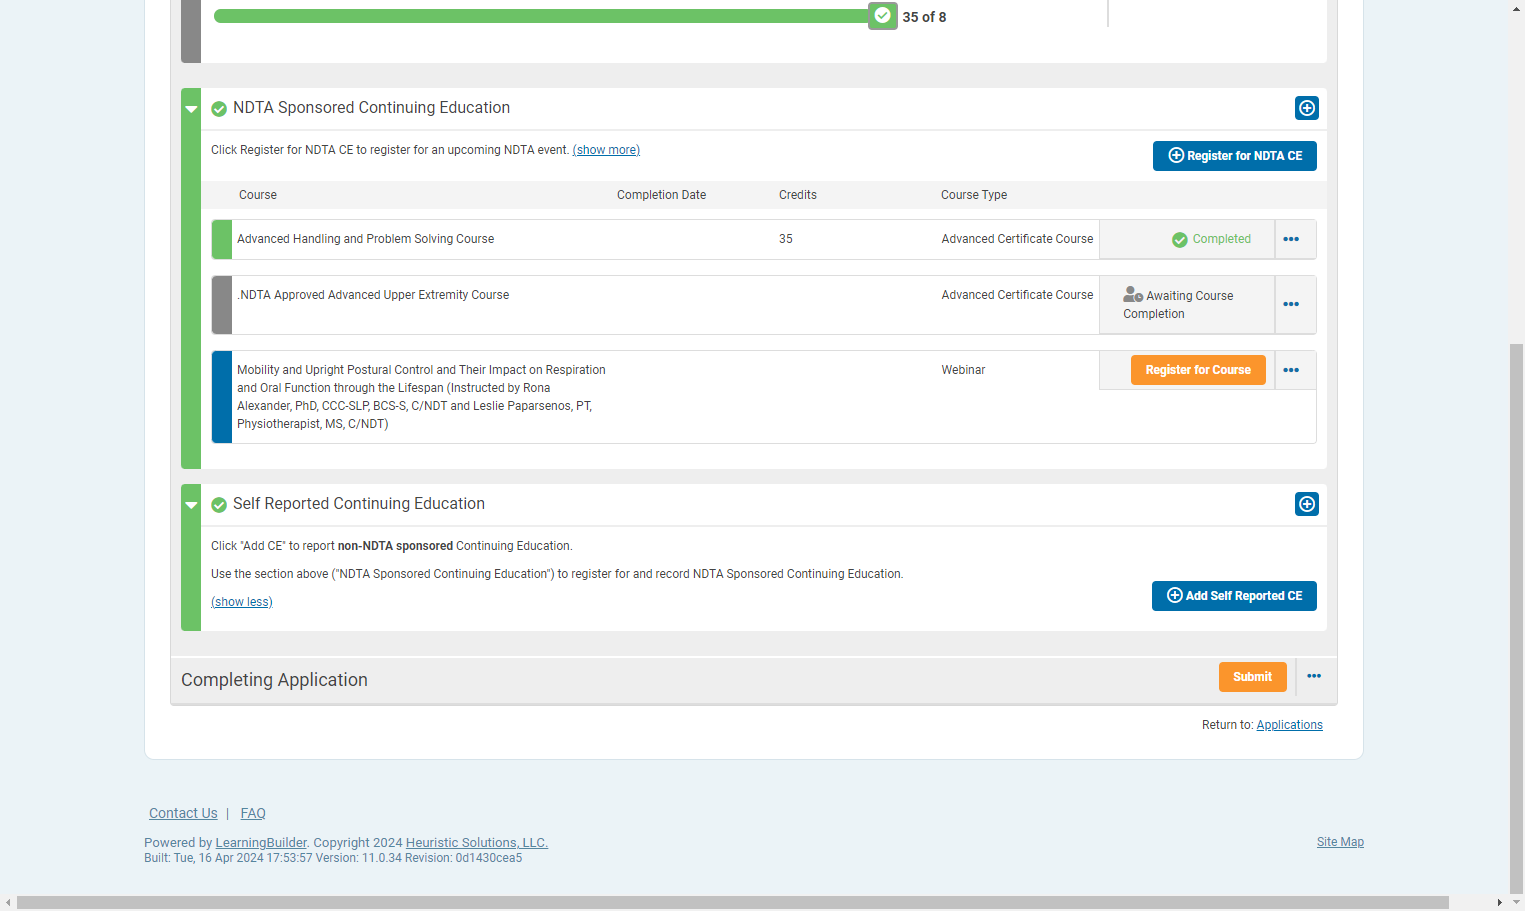Select Mobility and Upright Postural Control webinar text
The width and height of the screenshot is (1525, 911).
pyautogui.click(x=421, y=397)
